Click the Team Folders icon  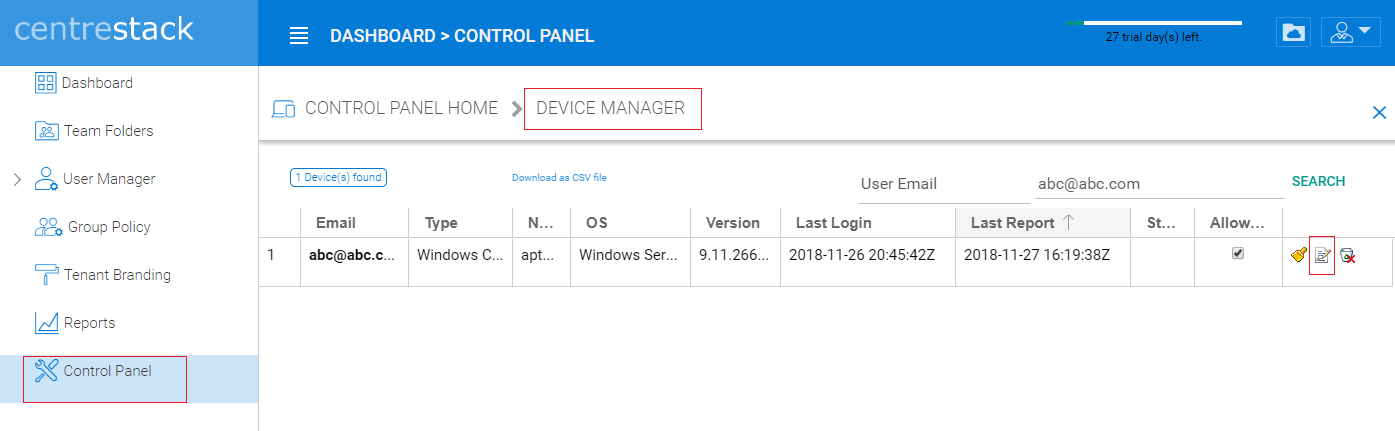point(47,131)
